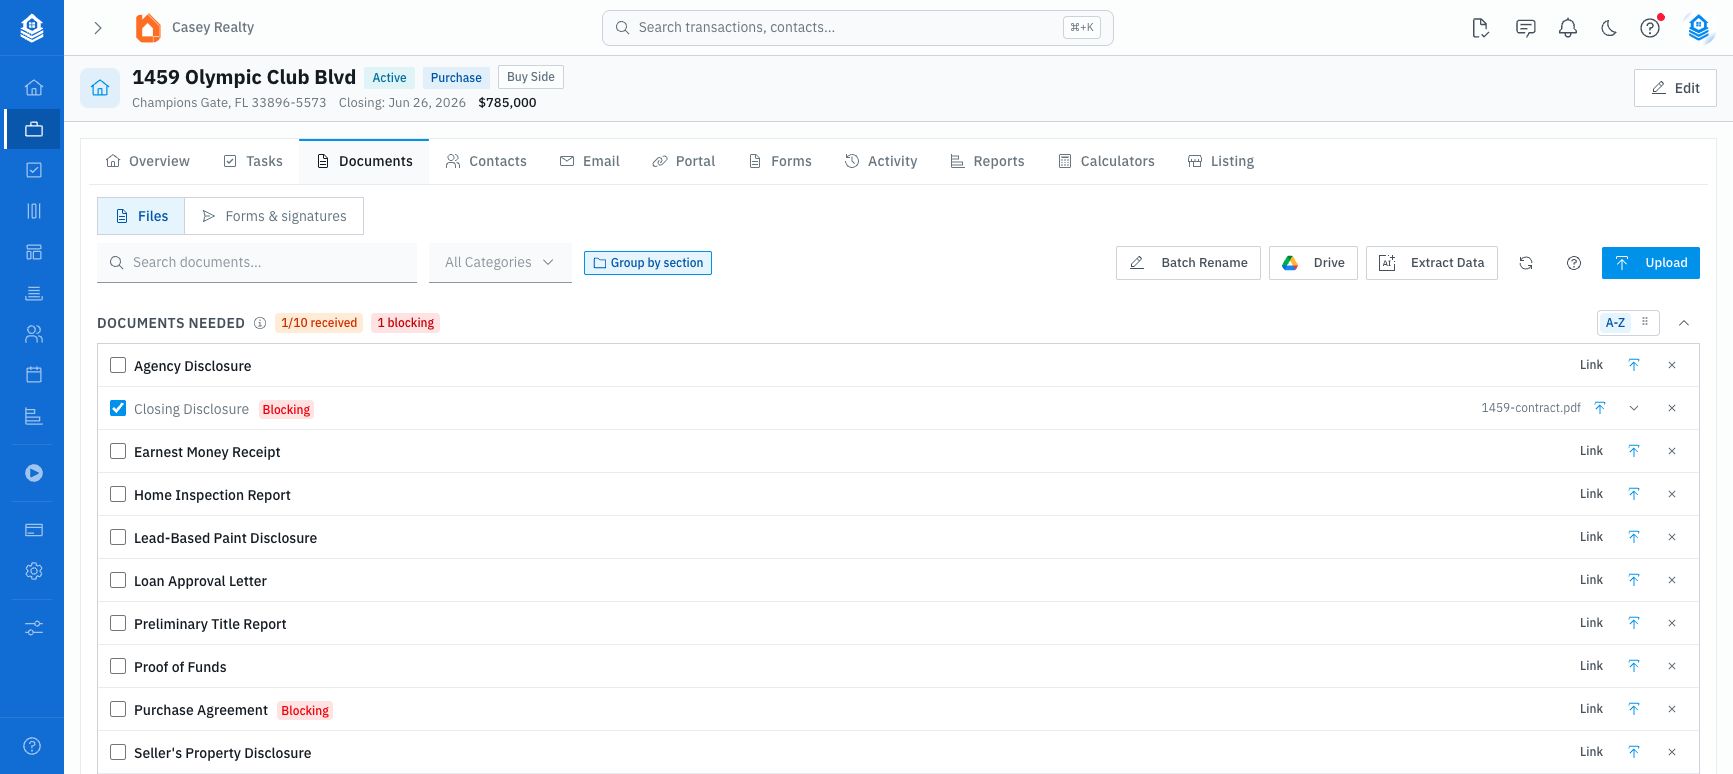
Task: Open the transactions briefcase icon in sidebar
Action: (x=34, y=129)
